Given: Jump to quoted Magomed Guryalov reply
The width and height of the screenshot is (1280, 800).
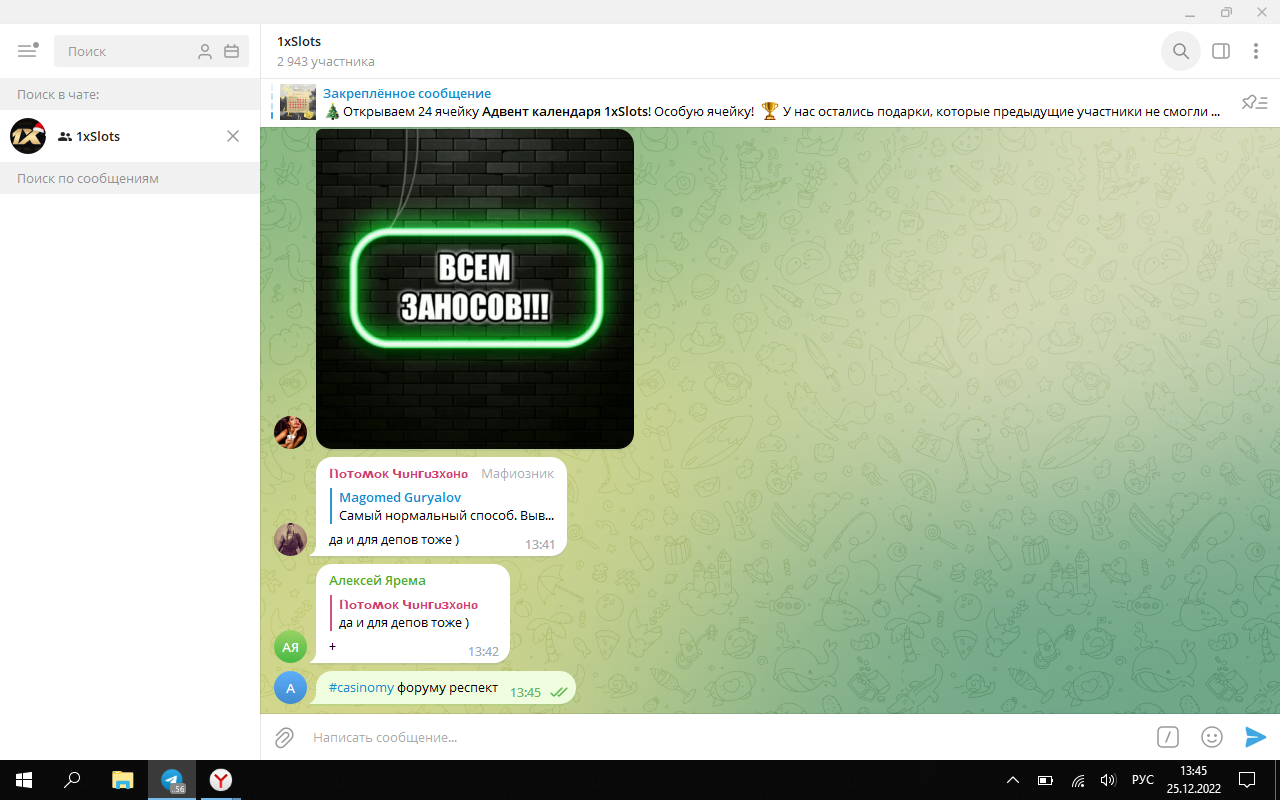Looking at the screenshot, I should 445,507.
